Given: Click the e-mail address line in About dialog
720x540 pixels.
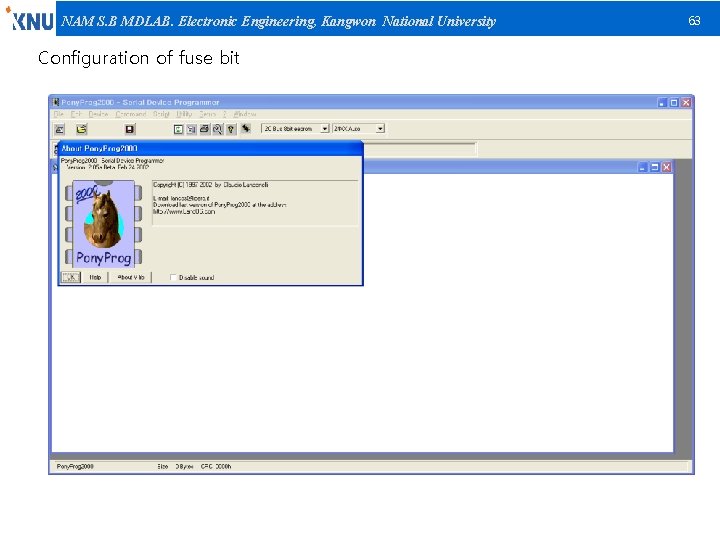Looking at the screenshot, I should (181, 198).
